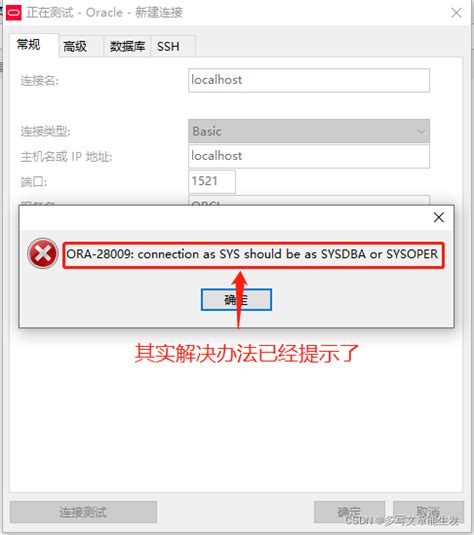Click the Oracle logo icon in title bar
Image resolution: width=474 pixels, height=535 pixels.
14,13
